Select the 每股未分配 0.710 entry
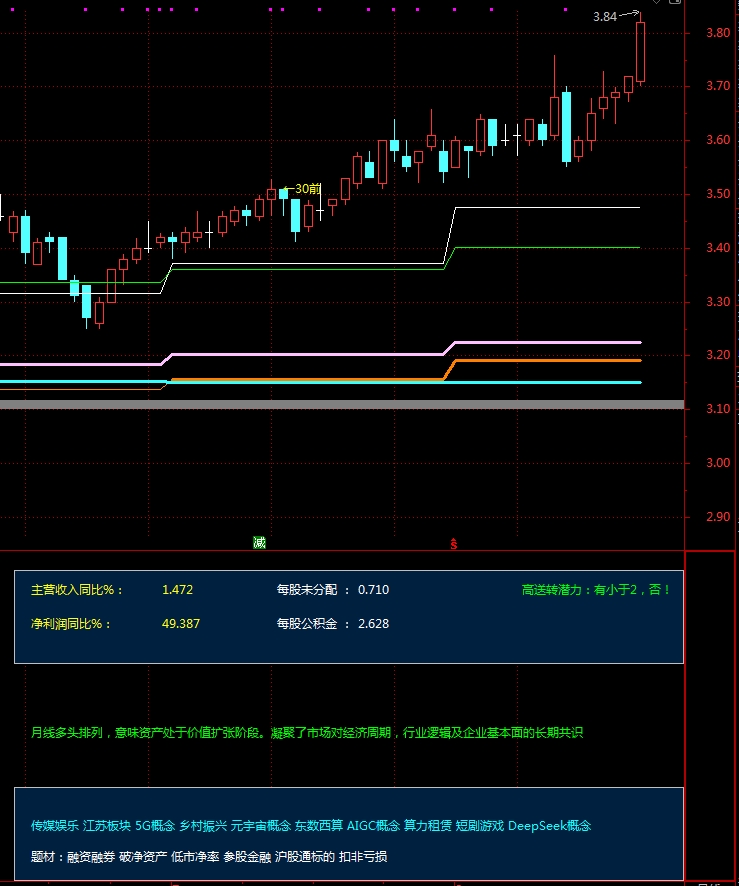Screen dimensions: 739x886 click(333, 590)
